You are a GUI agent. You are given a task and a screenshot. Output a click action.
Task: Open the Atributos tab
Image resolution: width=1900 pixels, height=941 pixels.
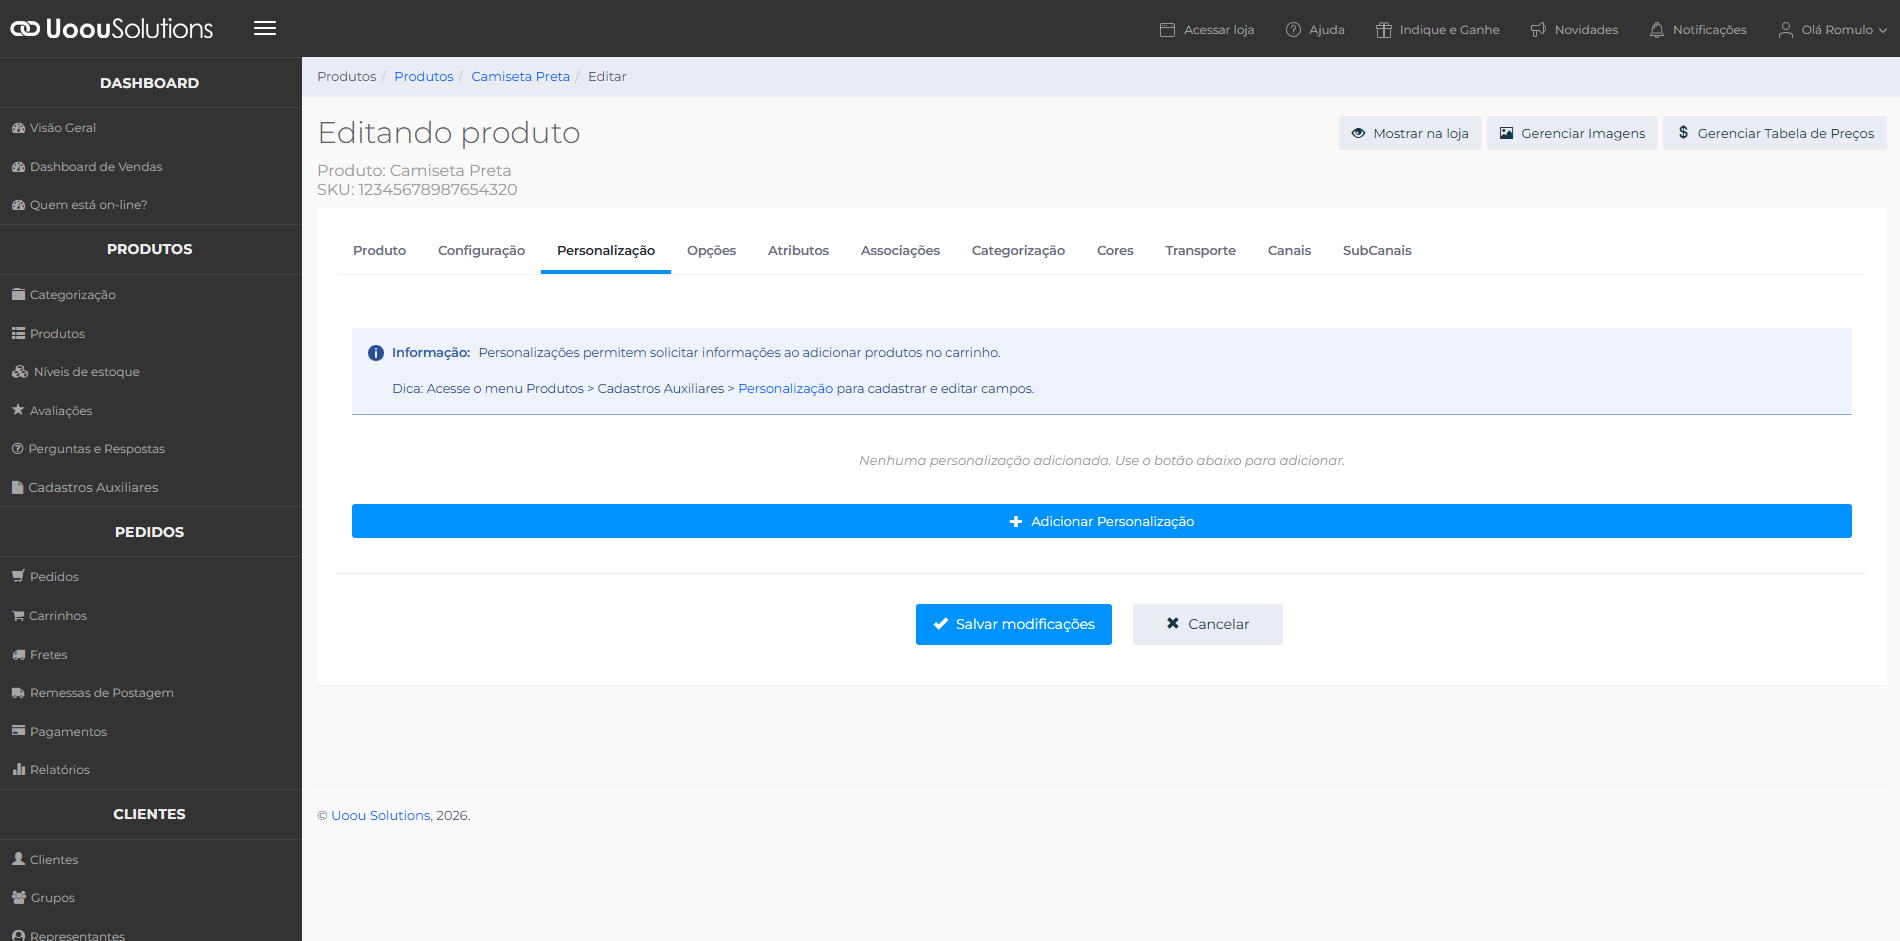[x=798, y=251]
